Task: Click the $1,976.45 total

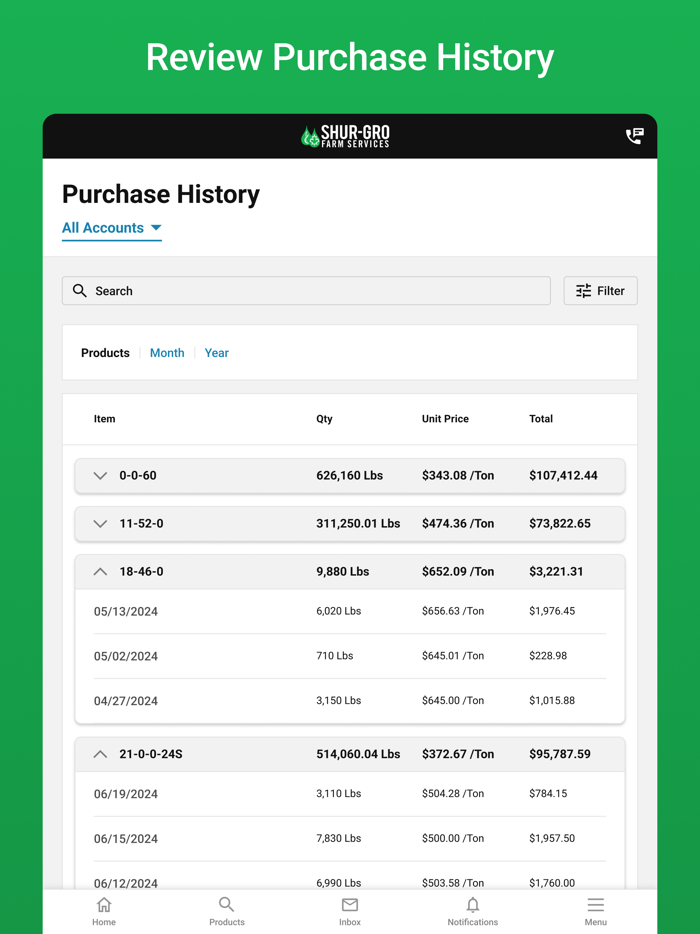Action: coord(552,611)
